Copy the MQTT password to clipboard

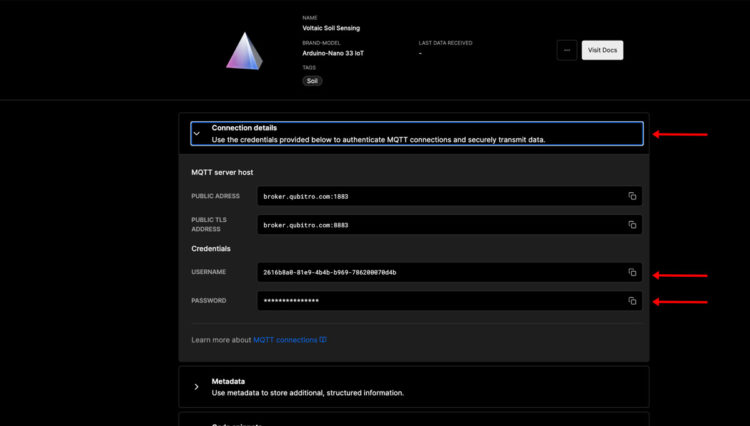(x=632, y=300)
